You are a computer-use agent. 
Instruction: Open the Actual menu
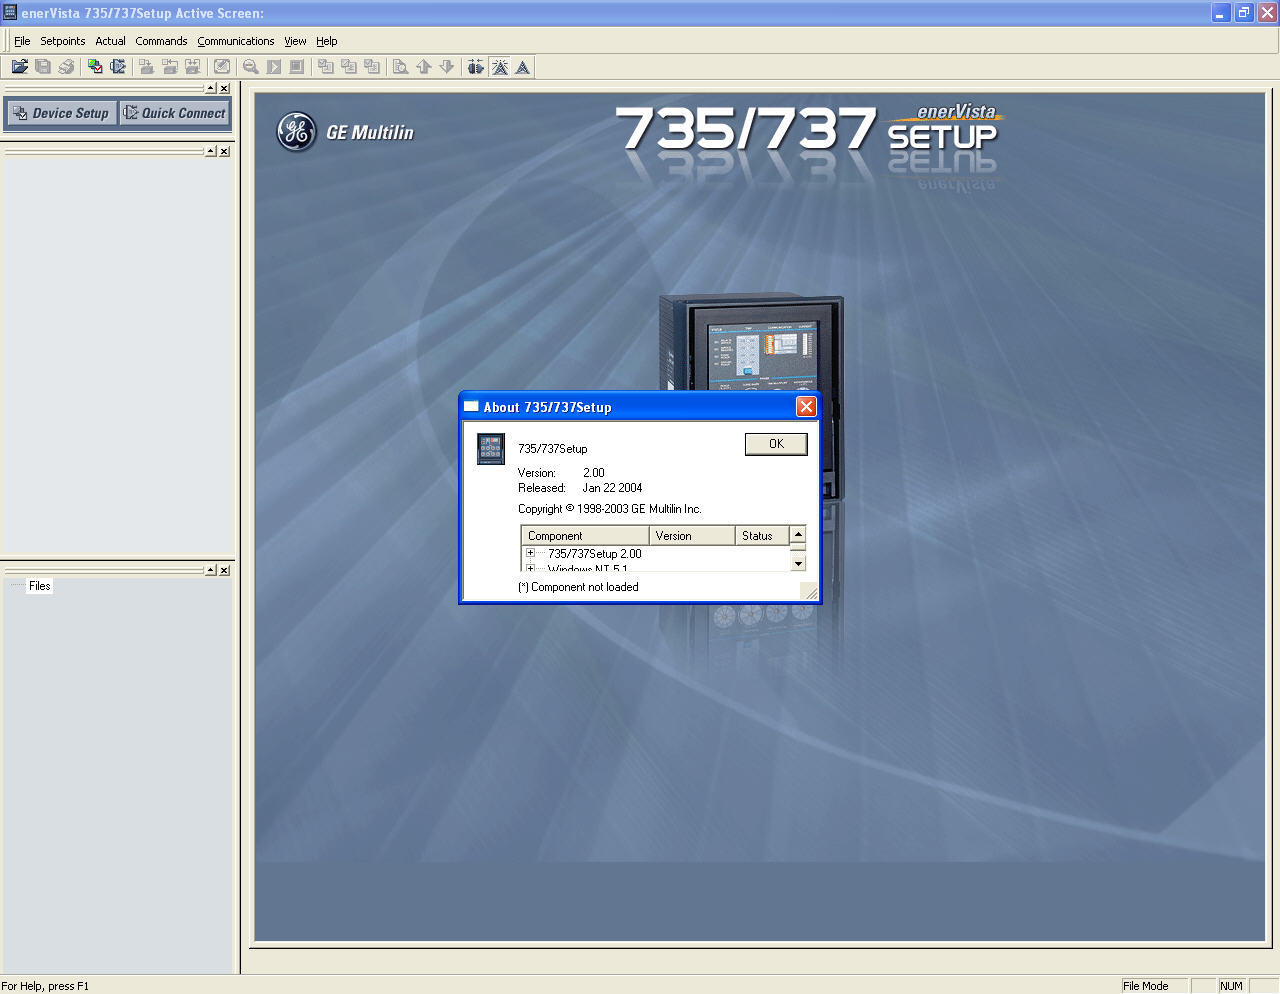coord(110,41)
